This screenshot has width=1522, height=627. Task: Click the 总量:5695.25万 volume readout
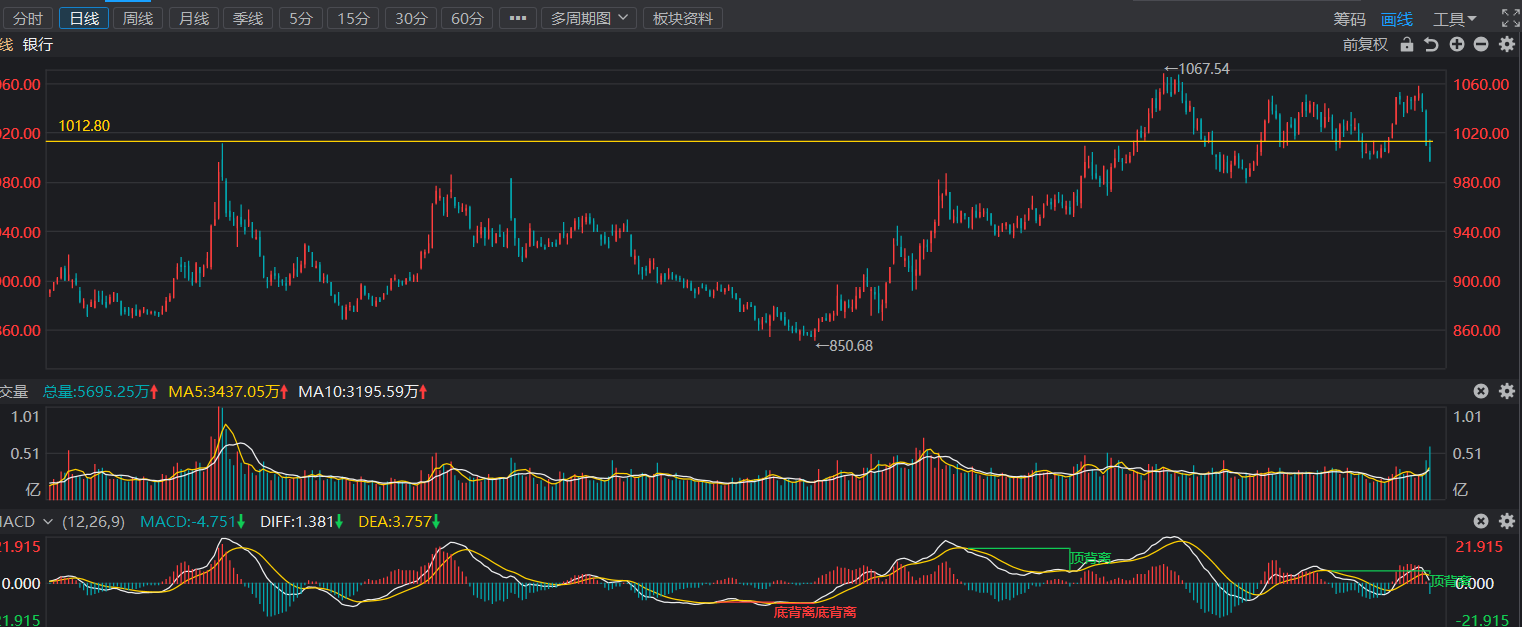click(100, 391)
